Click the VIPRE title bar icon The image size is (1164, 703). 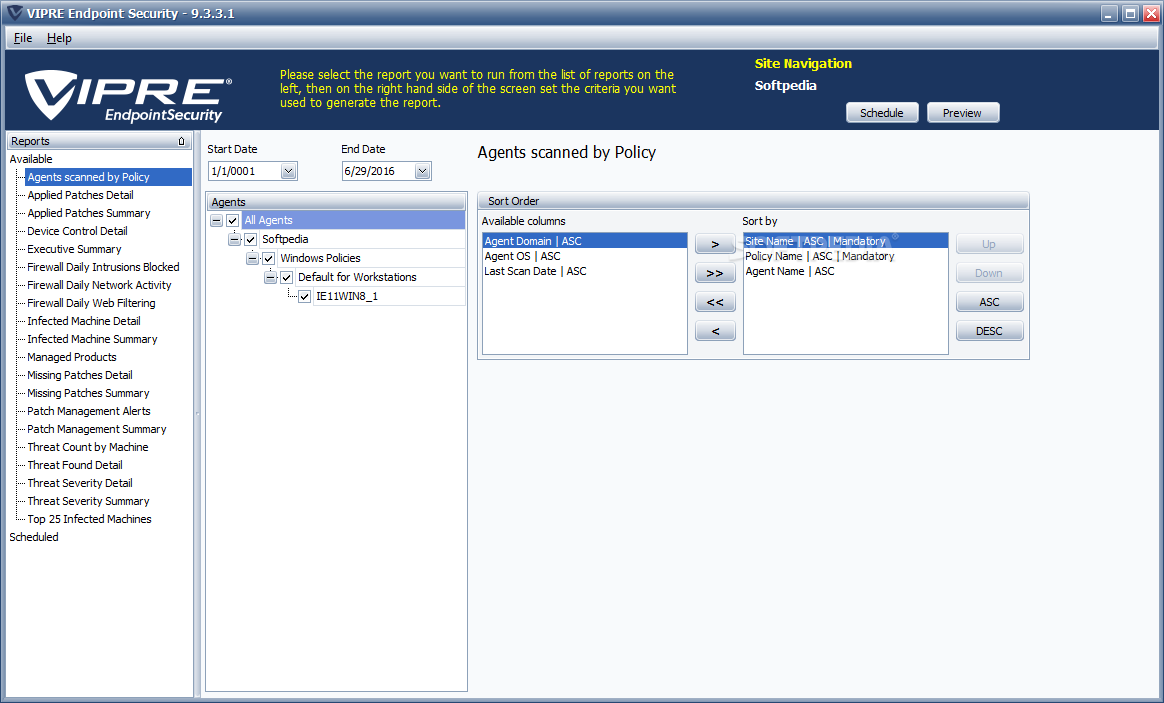click(x=14, y=13)
